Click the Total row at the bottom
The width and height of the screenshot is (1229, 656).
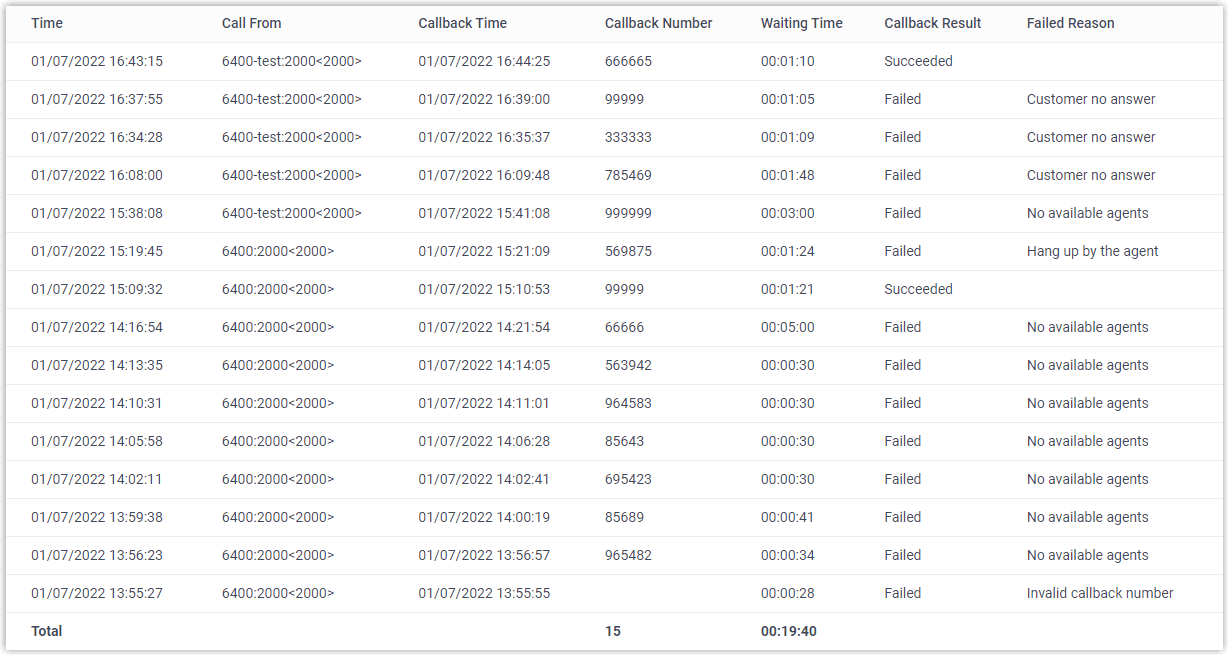[47, 631]
